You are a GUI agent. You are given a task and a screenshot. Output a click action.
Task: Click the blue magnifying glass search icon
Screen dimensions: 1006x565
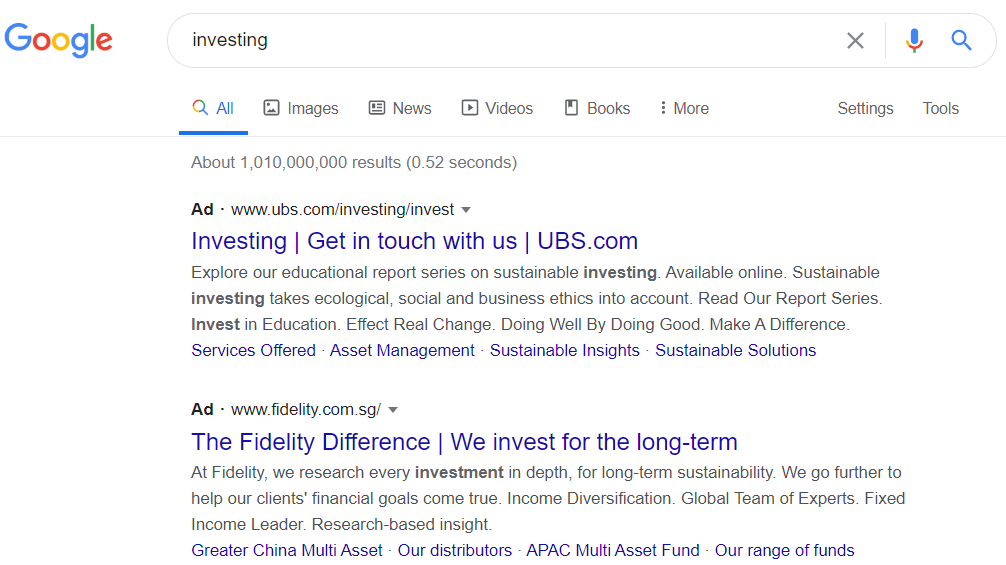coord(961,40)
